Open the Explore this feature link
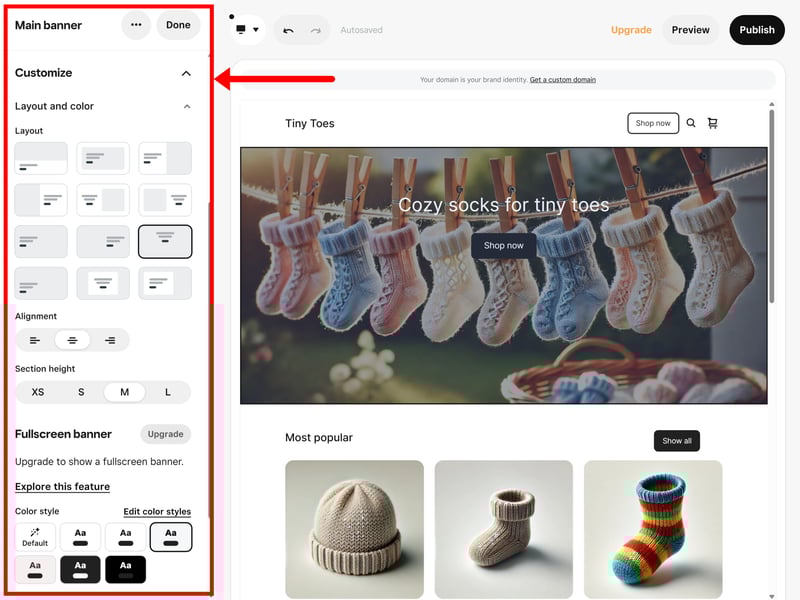This screenshot has width=800, height=600. [x=62, y=487]
